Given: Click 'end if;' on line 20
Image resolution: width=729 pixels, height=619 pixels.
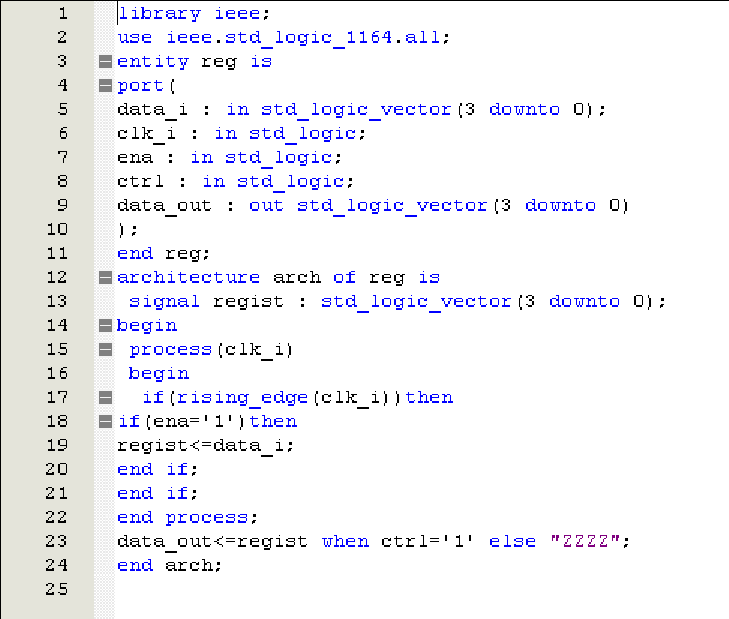Looking at the screenshot, I should coord(158,470).
